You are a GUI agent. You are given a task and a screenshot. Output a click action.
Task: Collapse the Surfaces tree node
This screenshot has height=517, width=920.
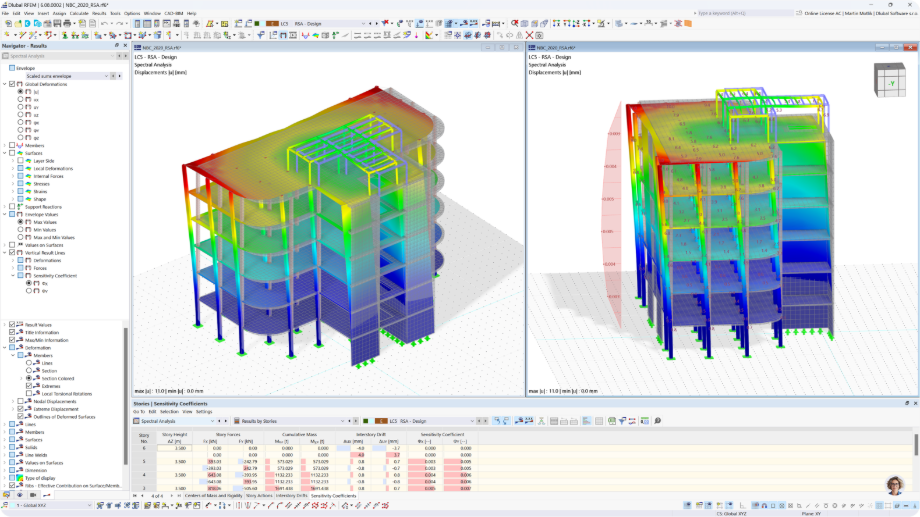pos(5,153)
